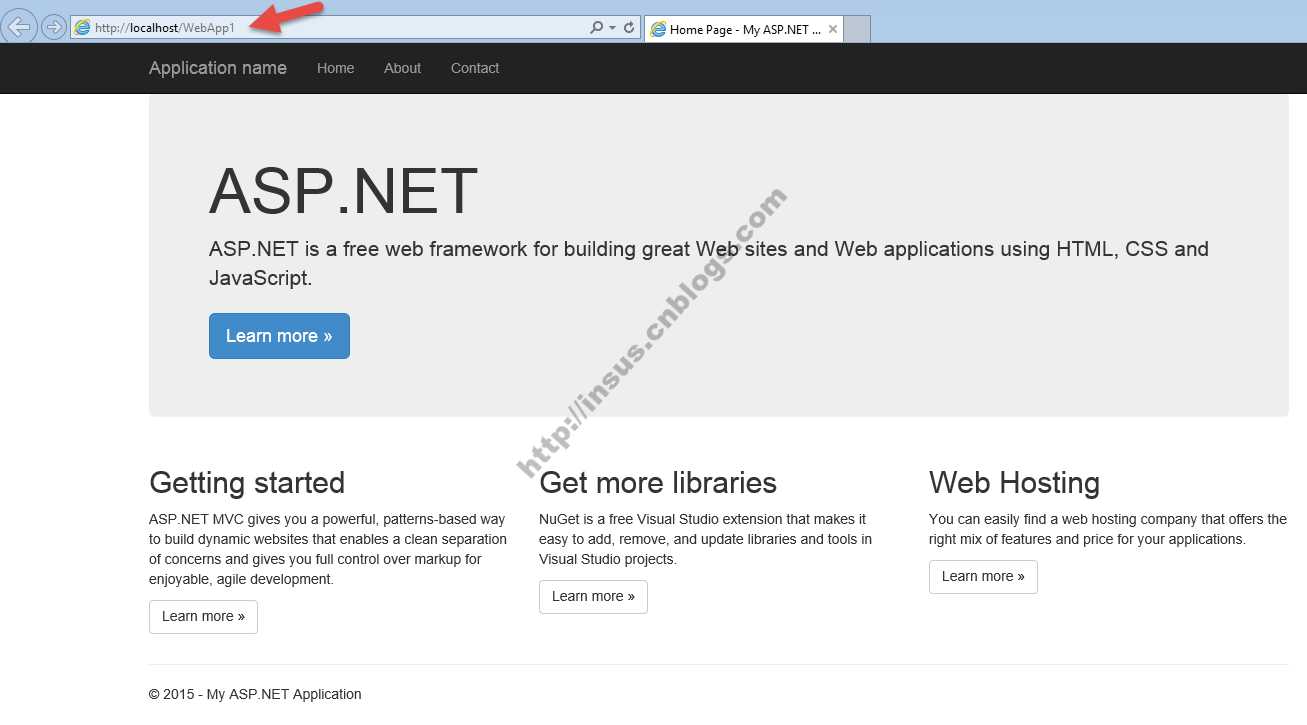Viewport: 1307px width, 725px height.
Task: Open the address bar dropdown arrow
Action: [612, 28]
